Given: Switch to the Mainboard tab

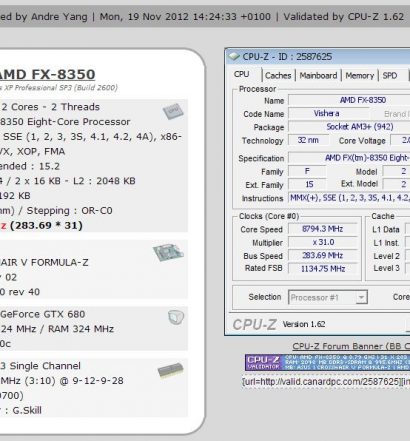Looking at the screenshot, I should (318, 76).
